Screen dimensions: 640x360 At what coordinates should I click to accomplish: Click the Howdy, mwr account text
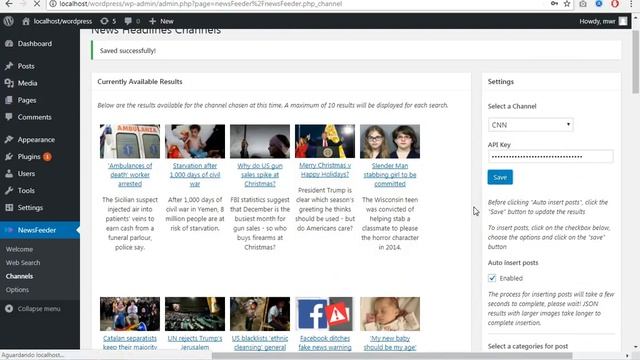597,21
